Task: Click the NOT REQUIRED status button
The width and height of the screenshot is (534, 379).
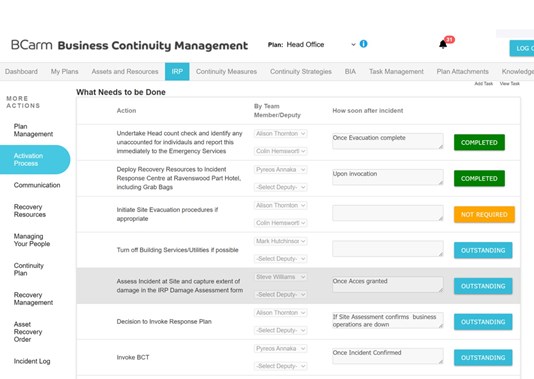Action: click(484, 215)
